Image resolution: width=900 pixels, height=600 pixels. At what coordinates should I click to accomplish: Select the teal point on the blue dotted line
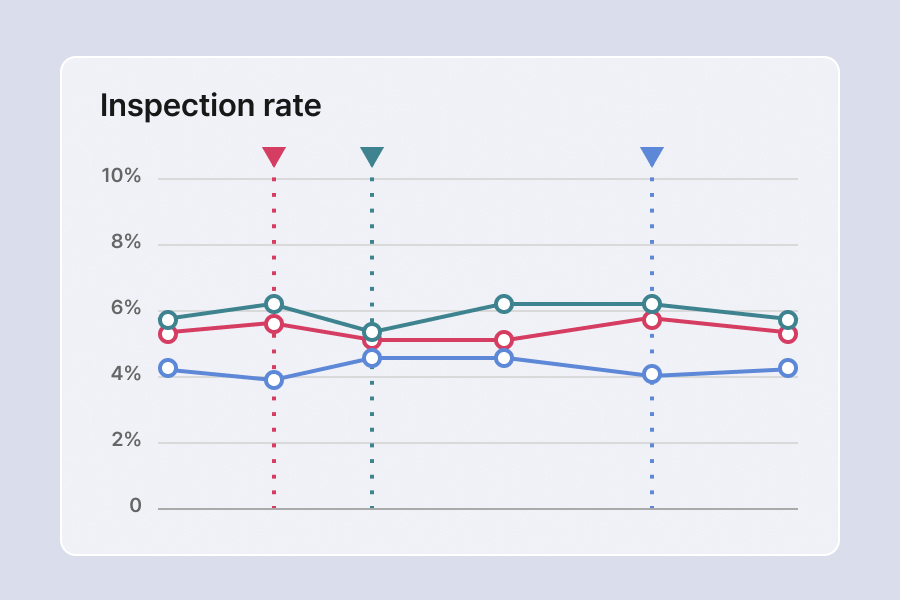click(x=652, y=304)
